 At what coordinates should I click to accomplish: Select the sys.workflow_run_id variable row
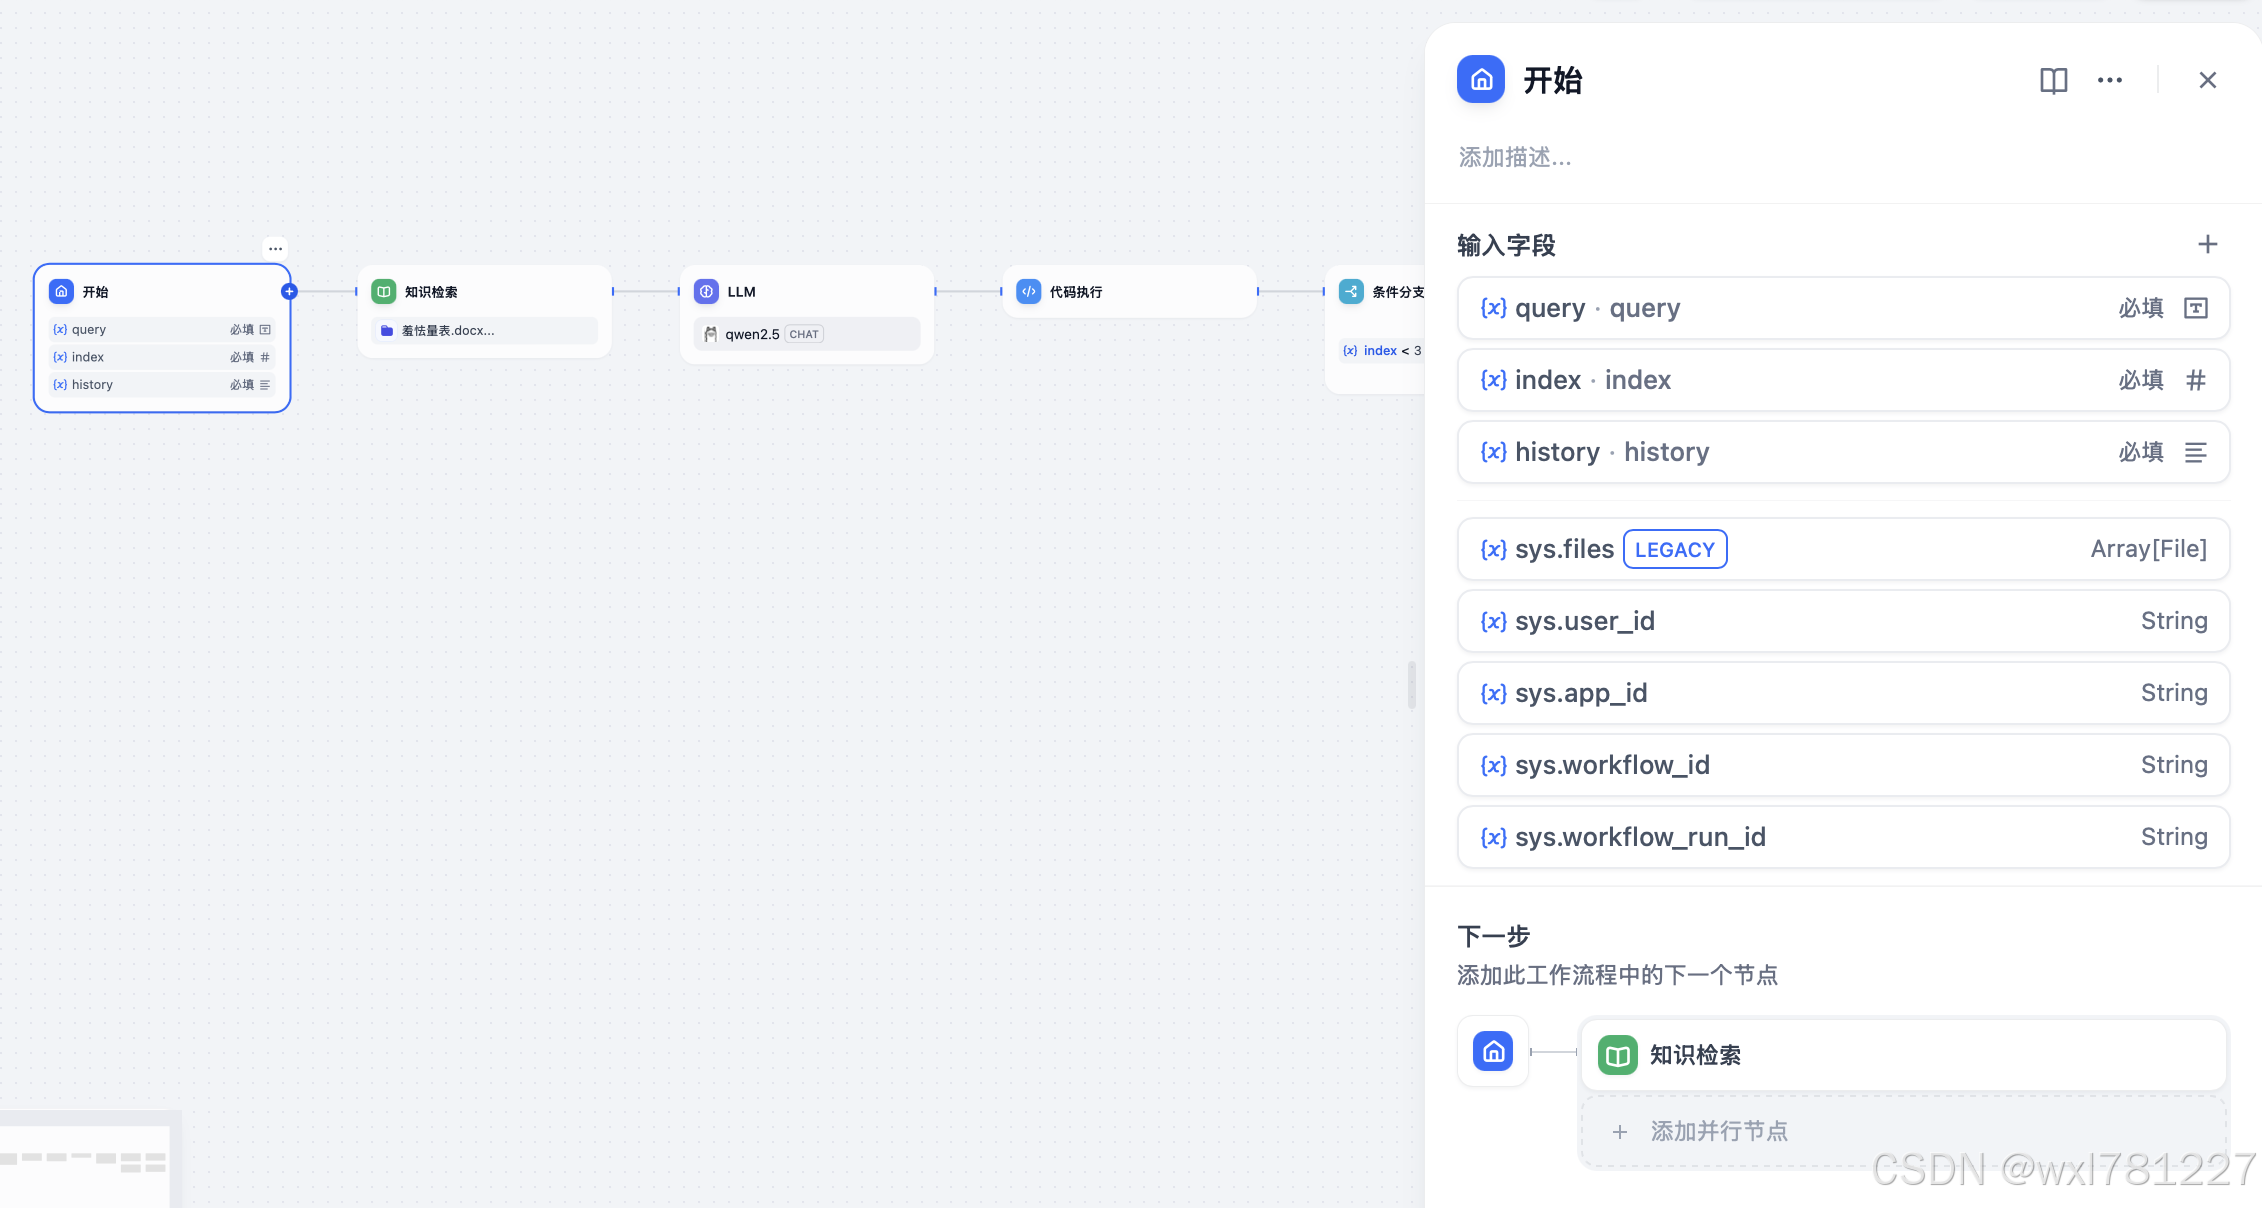point(1843,837)
